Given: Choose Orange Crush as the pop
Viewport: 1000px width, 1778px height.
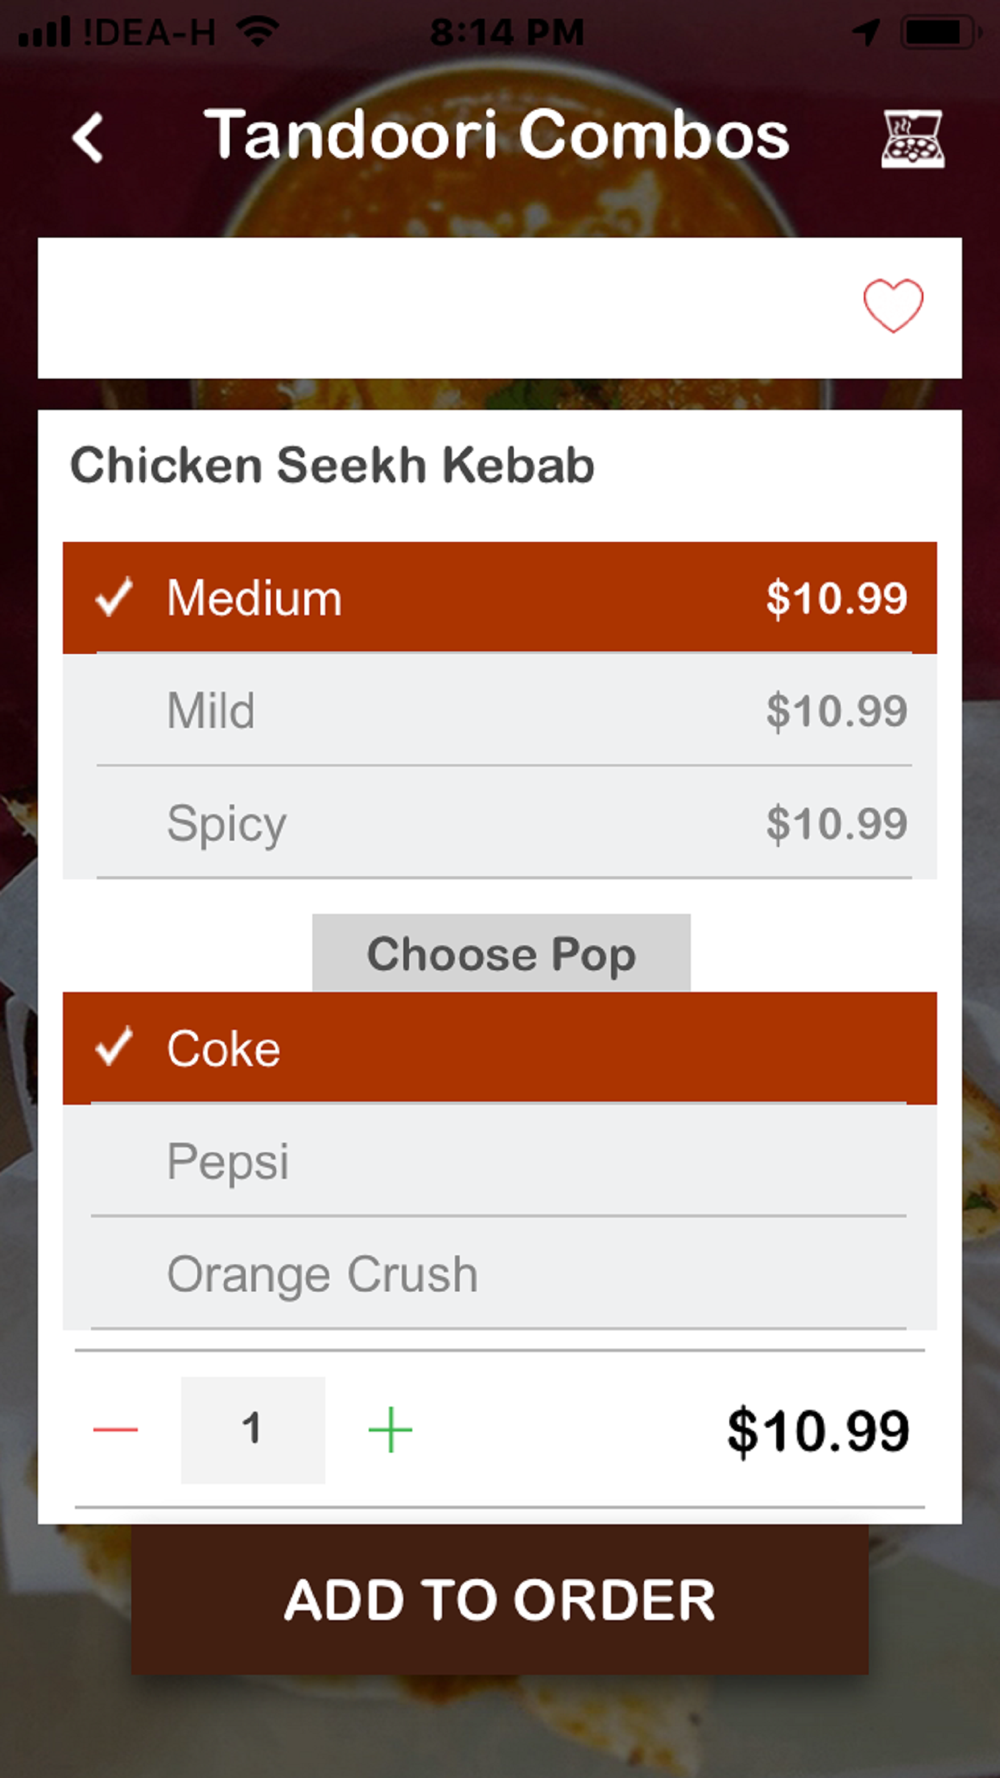Looking at the screenshot, I should (500, 1274).
